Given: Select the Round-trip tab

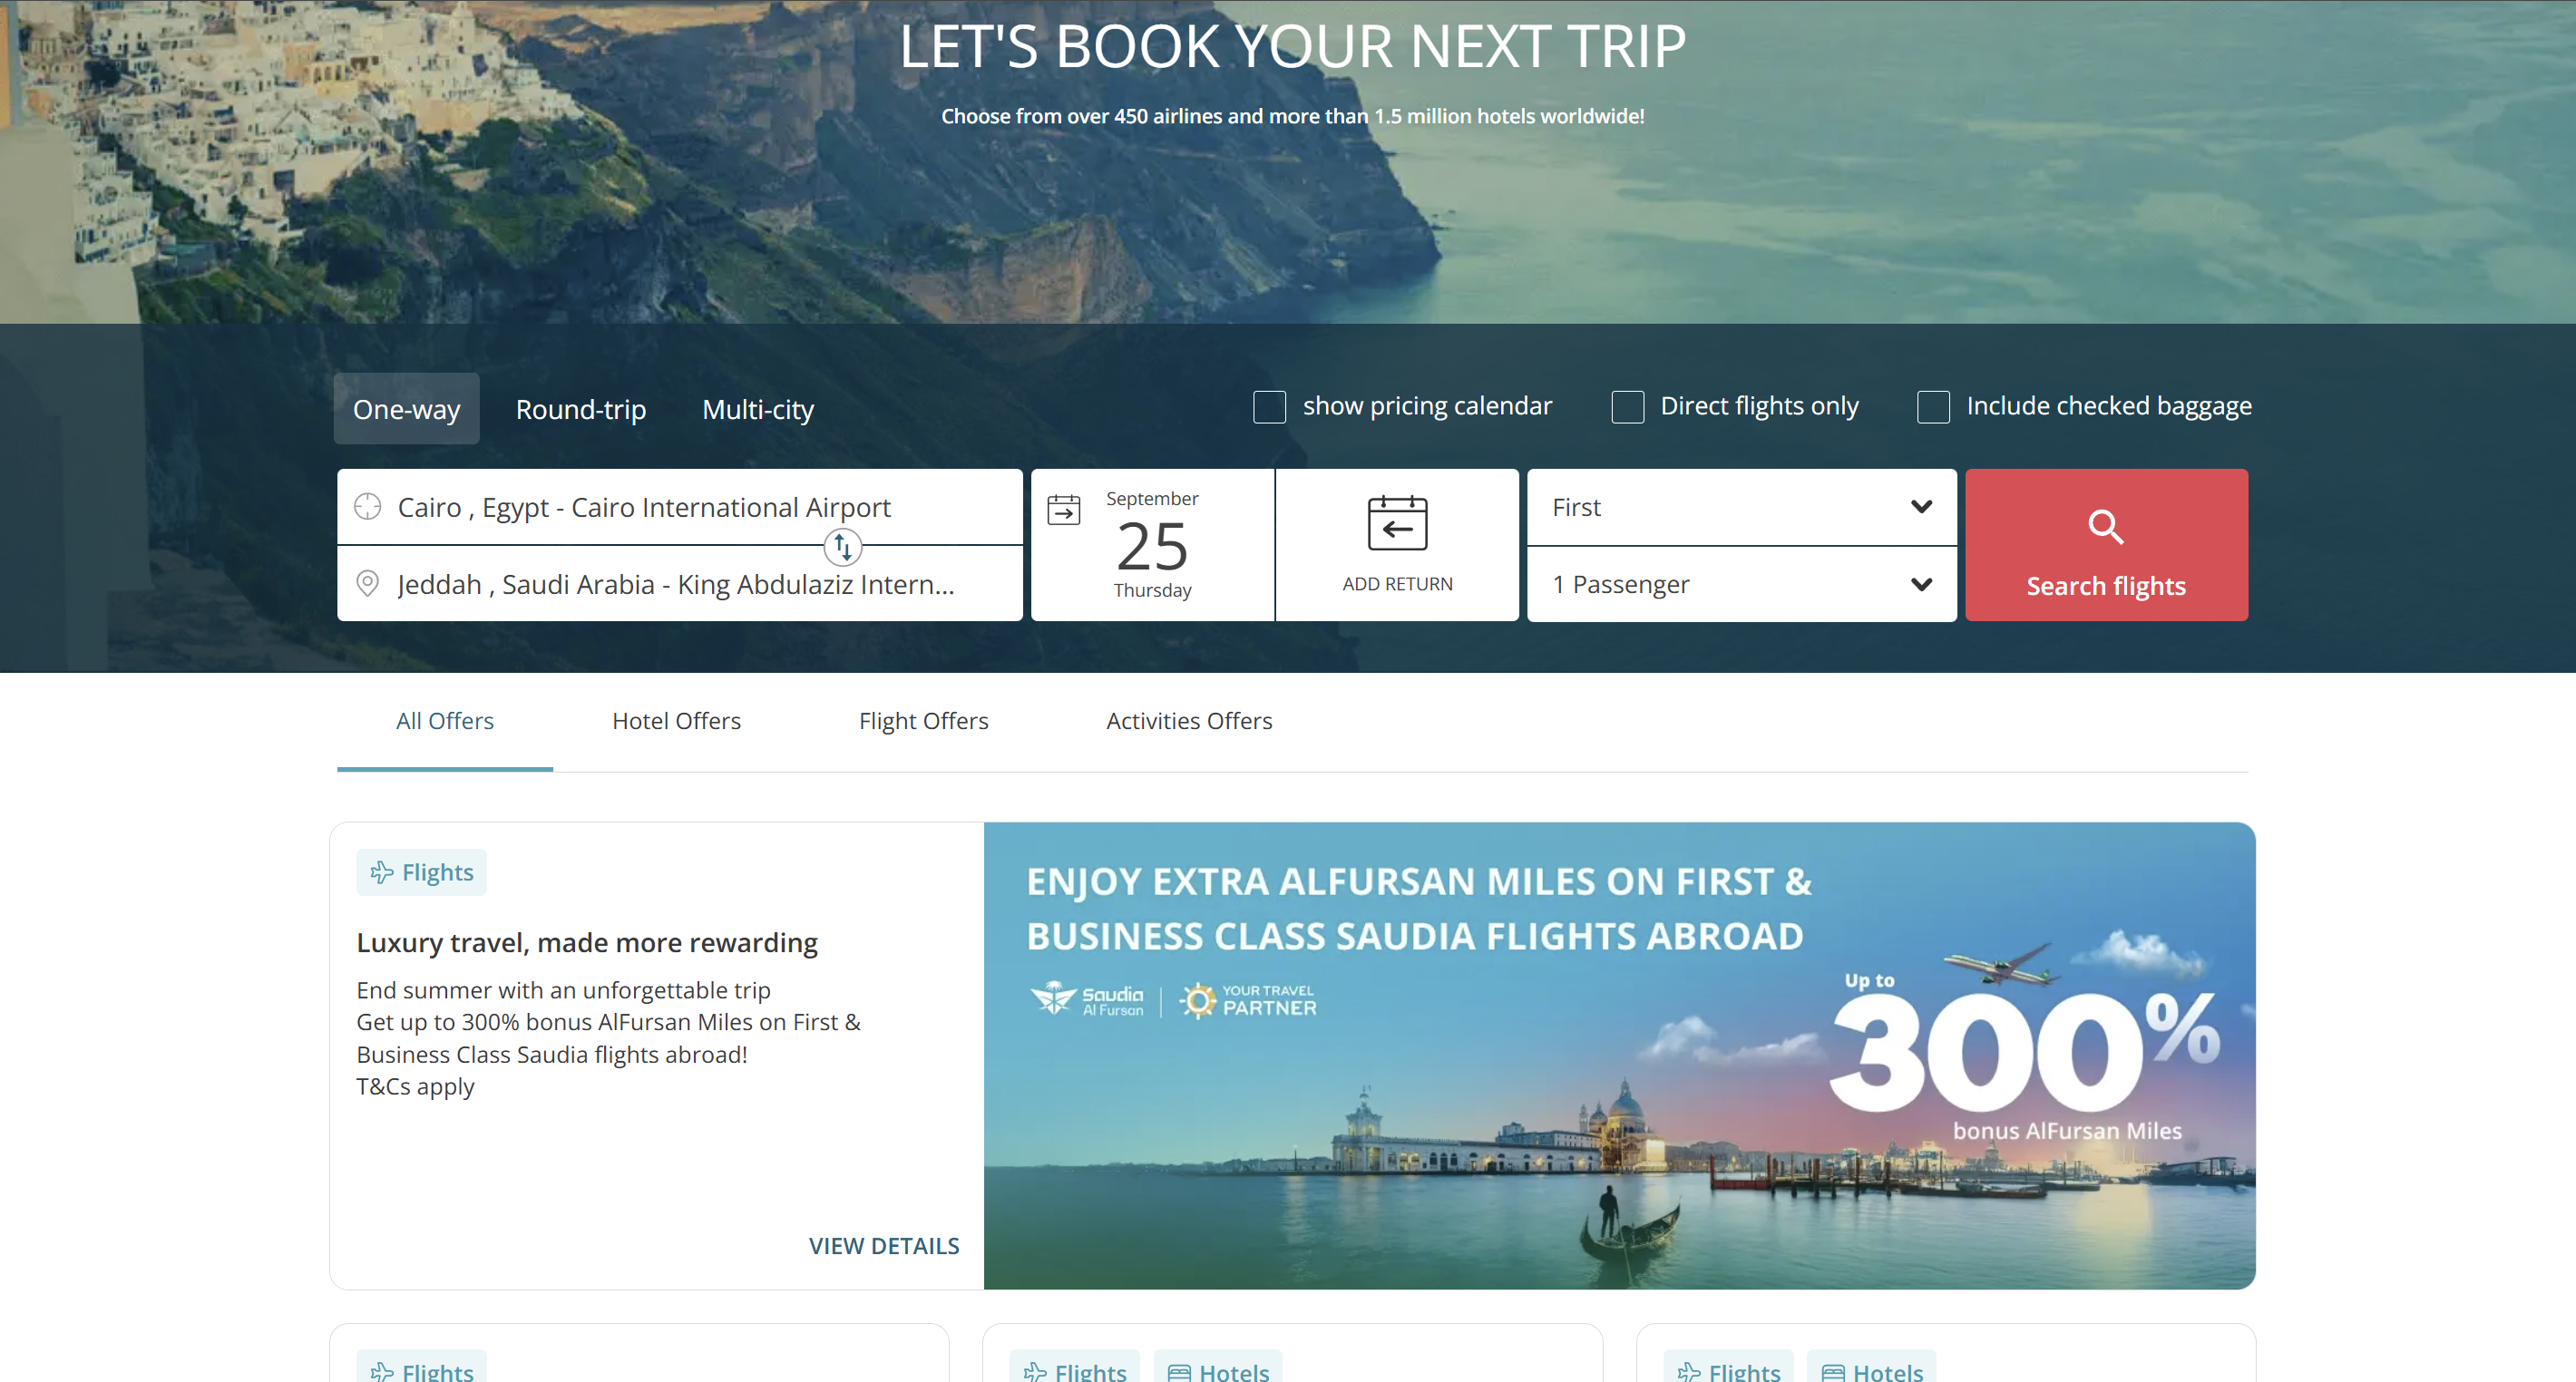Looking at the screenshot, I should [581, 409].
